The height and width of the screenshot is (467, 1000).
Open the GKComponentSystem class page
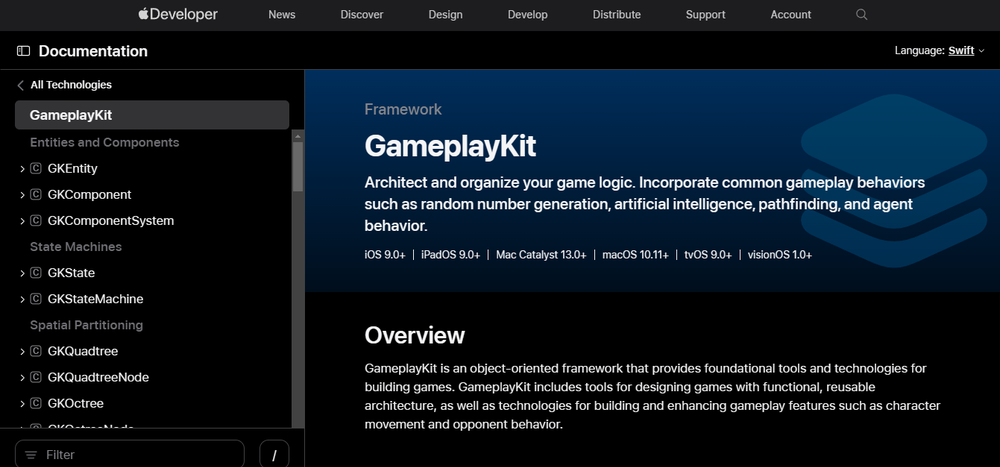(111, 221)
